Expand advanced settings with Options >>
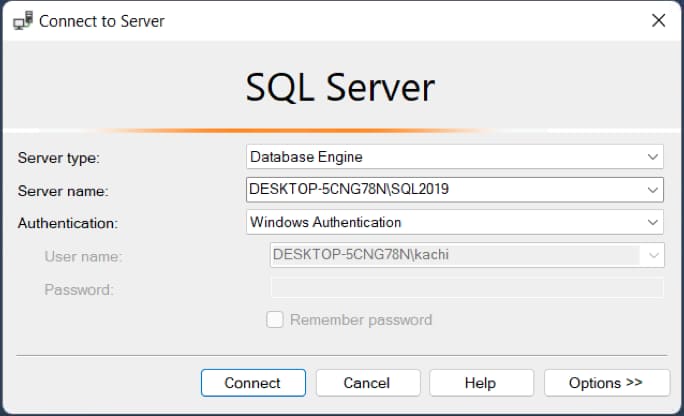 [606, 383]
